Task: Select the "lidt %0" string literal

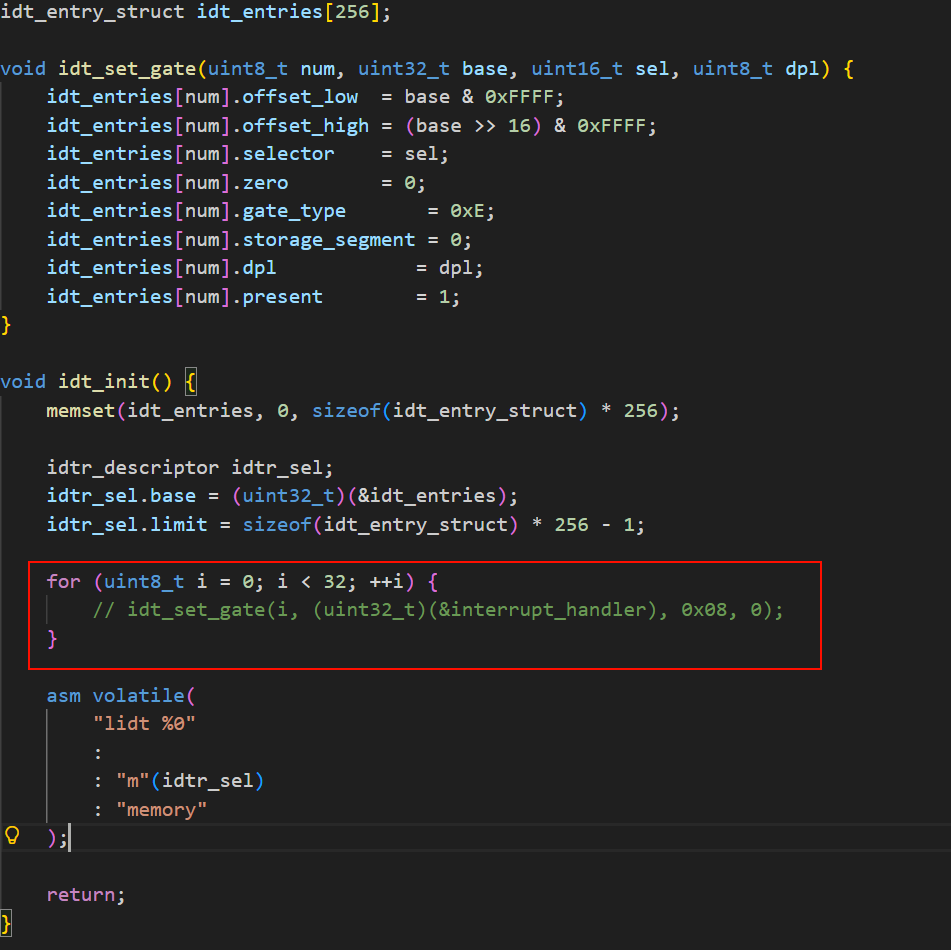Action: pos(144,723)
